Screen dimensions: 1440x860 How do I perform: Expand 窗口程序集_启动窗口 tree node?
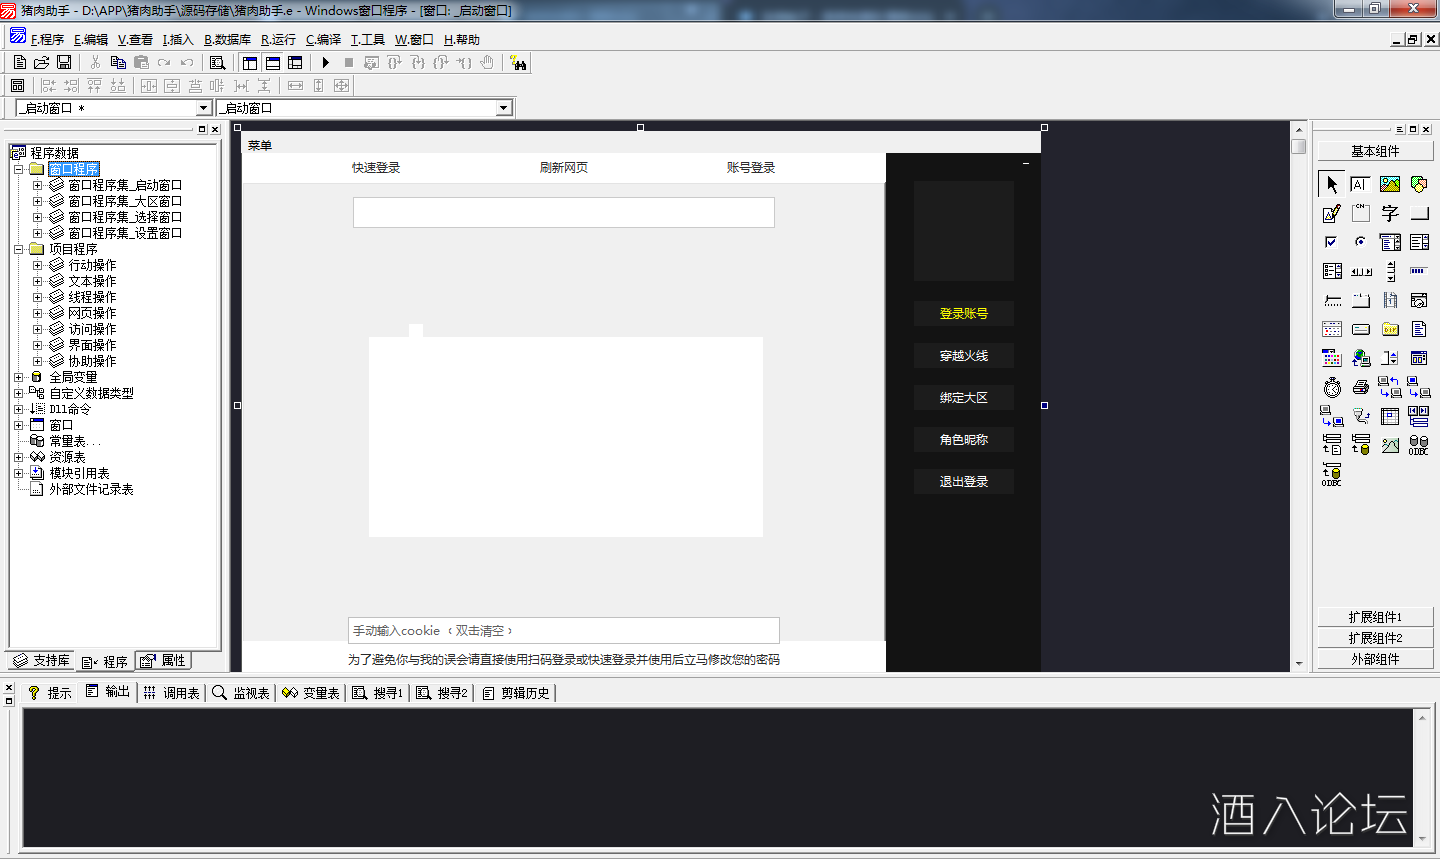[x=38, y=185]
